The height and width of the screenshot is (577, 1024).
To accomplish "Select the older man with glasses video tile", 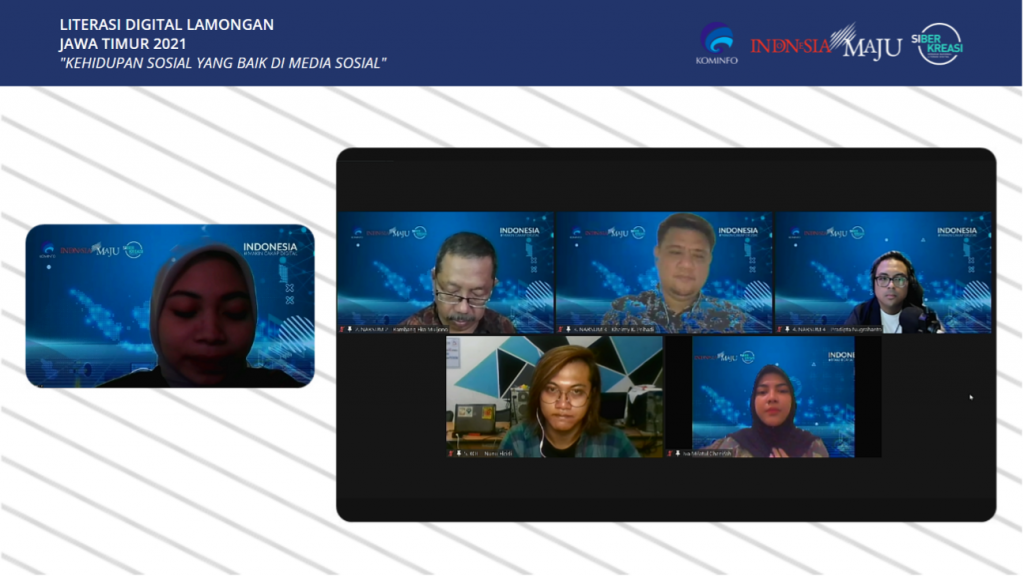I will pos(445,270).
